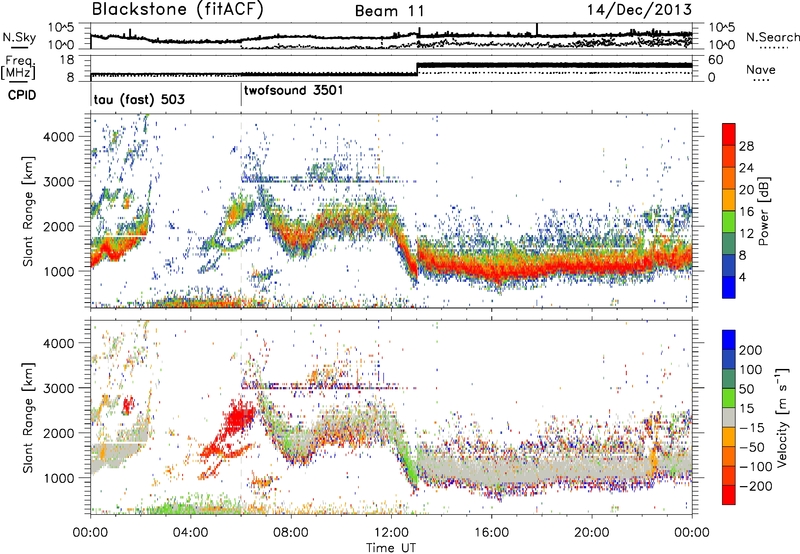Click the 28 value on power colorbar

pyautogui.click(x=746, y=146)
